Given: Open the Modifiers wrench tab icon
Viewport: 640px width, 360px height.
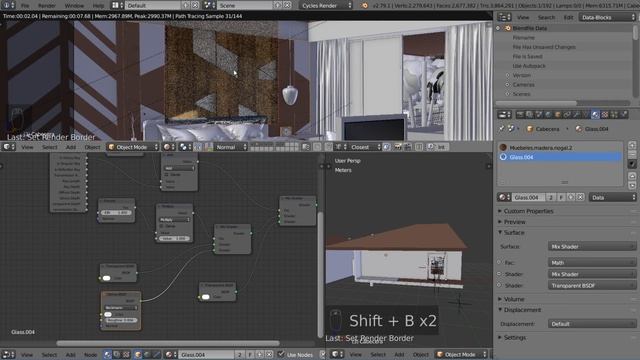Looking at the screenshot, I should [x=577, y=115].
